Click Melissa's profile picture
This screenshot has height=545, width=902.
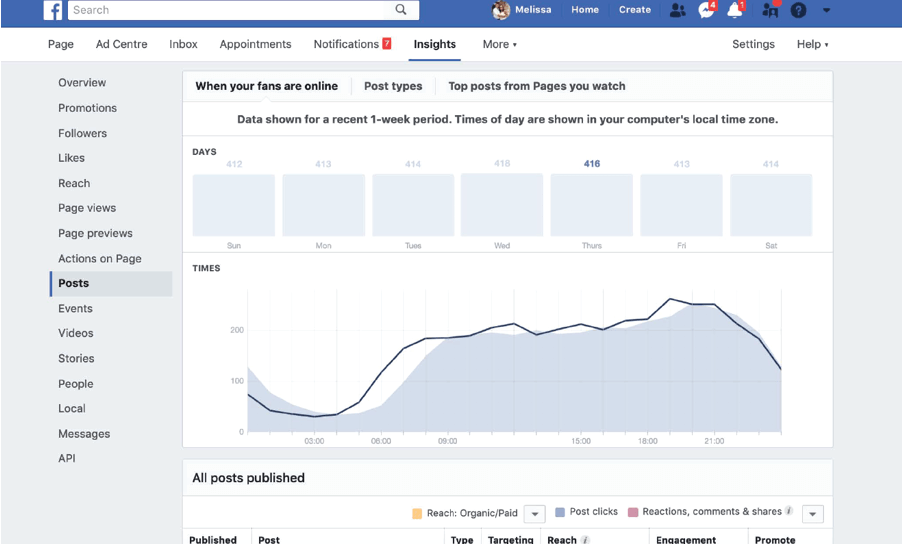501,10
